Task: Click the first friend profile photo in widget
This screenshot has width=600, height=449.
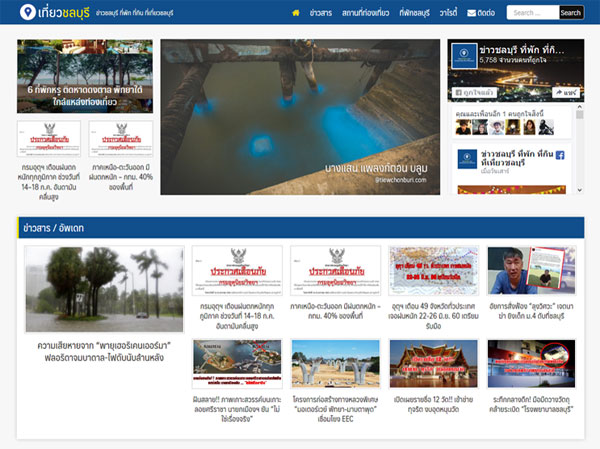Action: pos(463,127)
